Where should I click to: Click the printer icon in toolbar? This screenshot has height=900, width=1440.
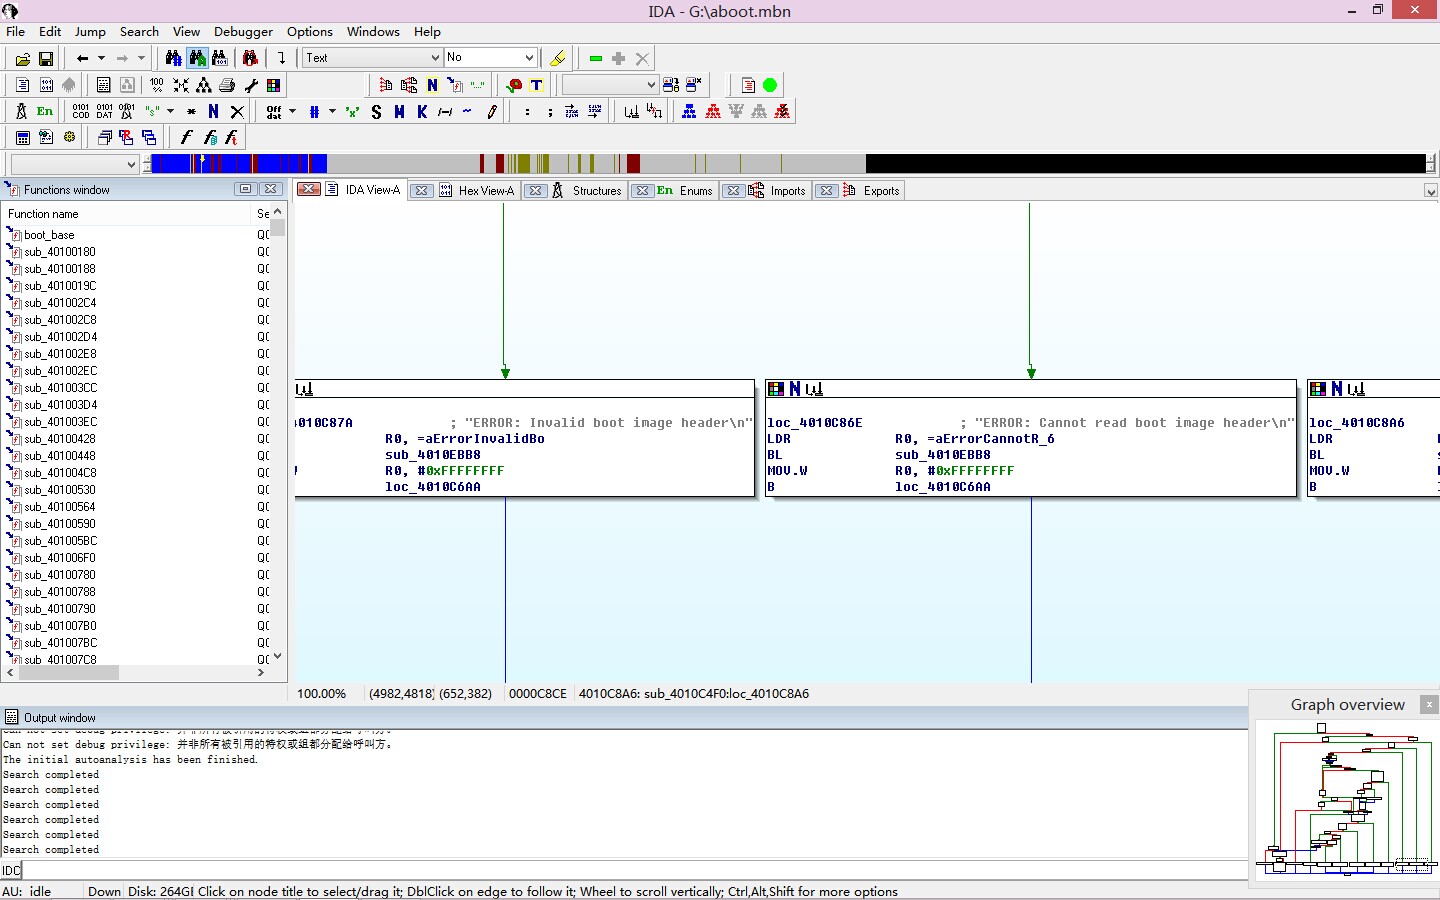coord(227,85)
